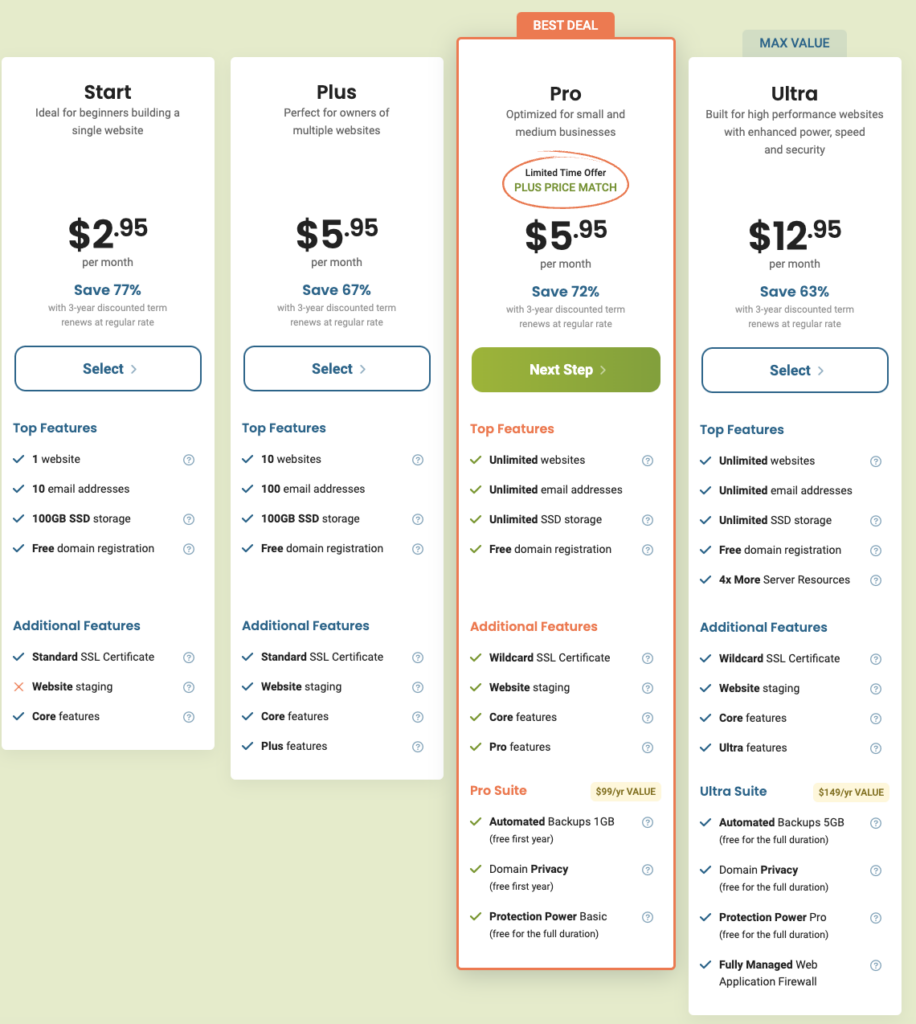This screenshot has height=1024, width=916.
Task: Click the checkmark next to Ultra features
Action: tap(706, 747)
